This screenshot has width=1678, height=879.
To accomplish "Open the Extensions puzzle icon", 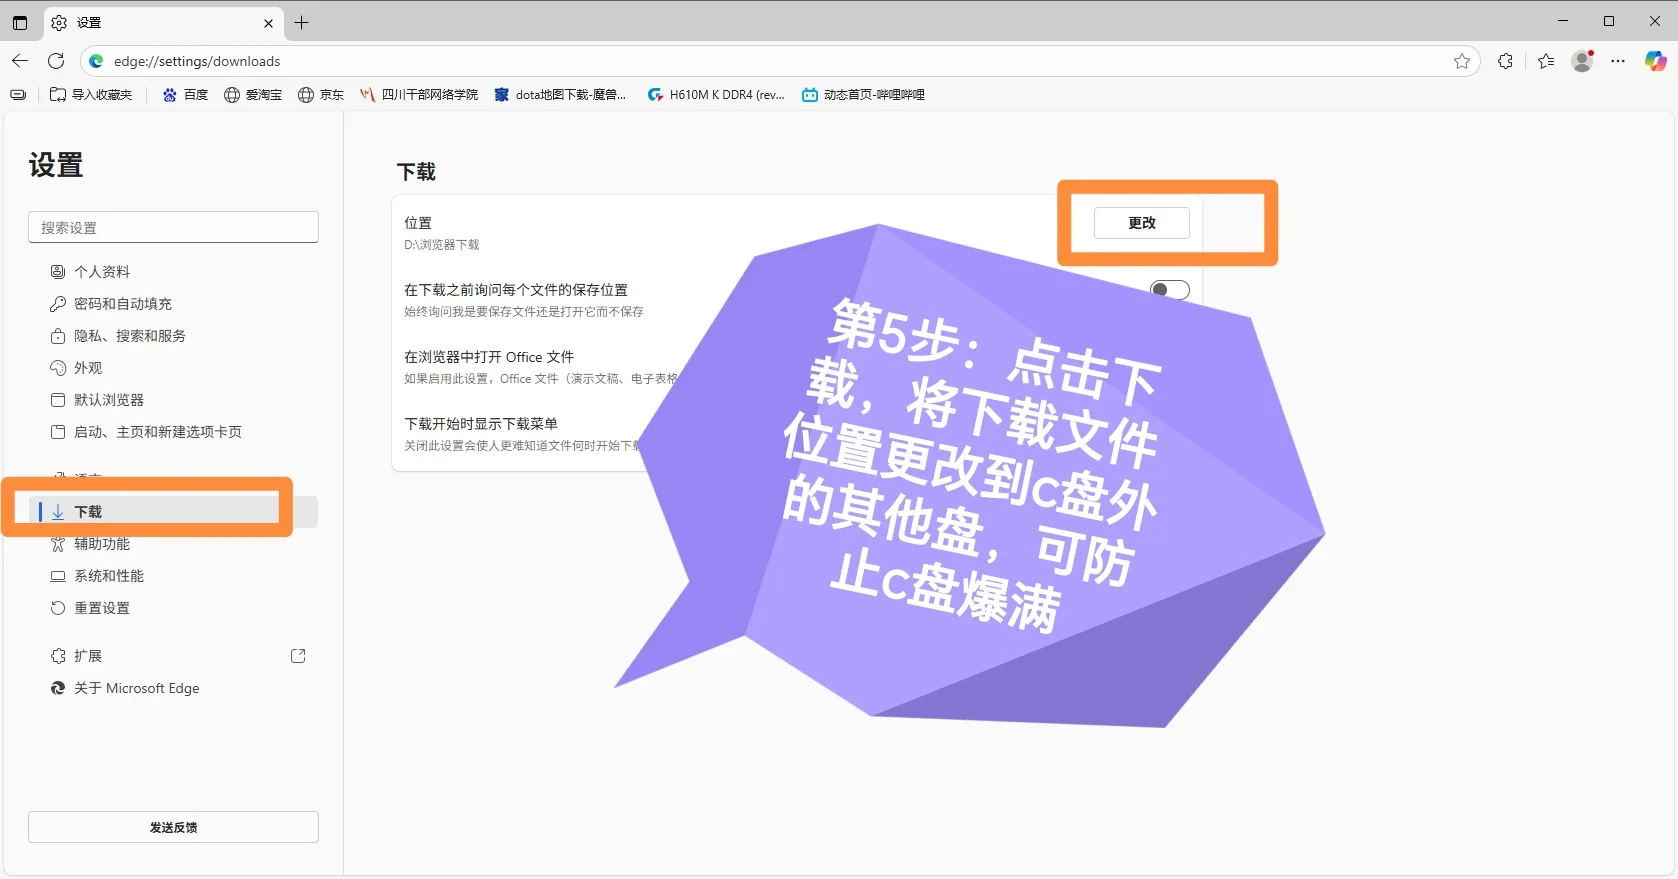I will pyautogui.click(x=1505, y=61).
